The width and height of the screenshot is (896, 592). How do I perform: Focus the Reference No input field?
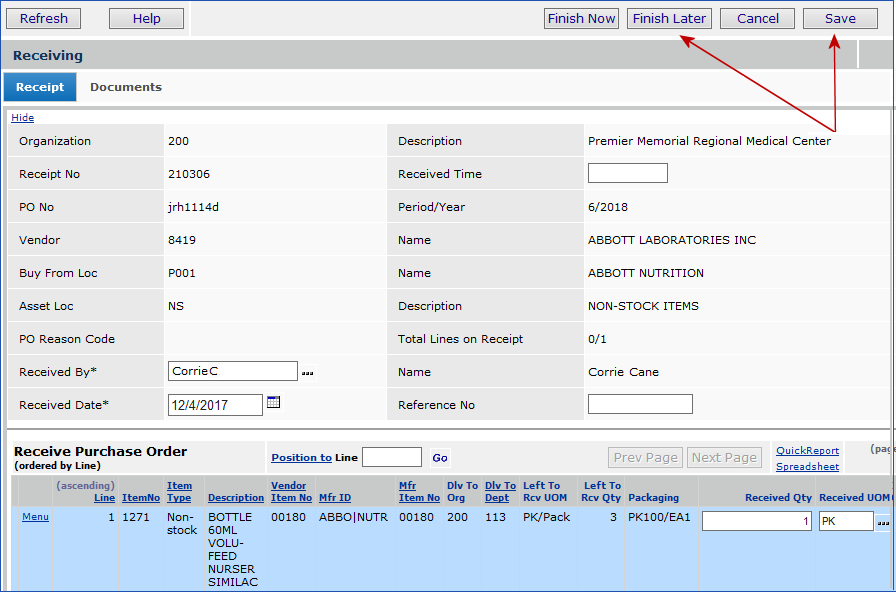[x=640, y=404]
